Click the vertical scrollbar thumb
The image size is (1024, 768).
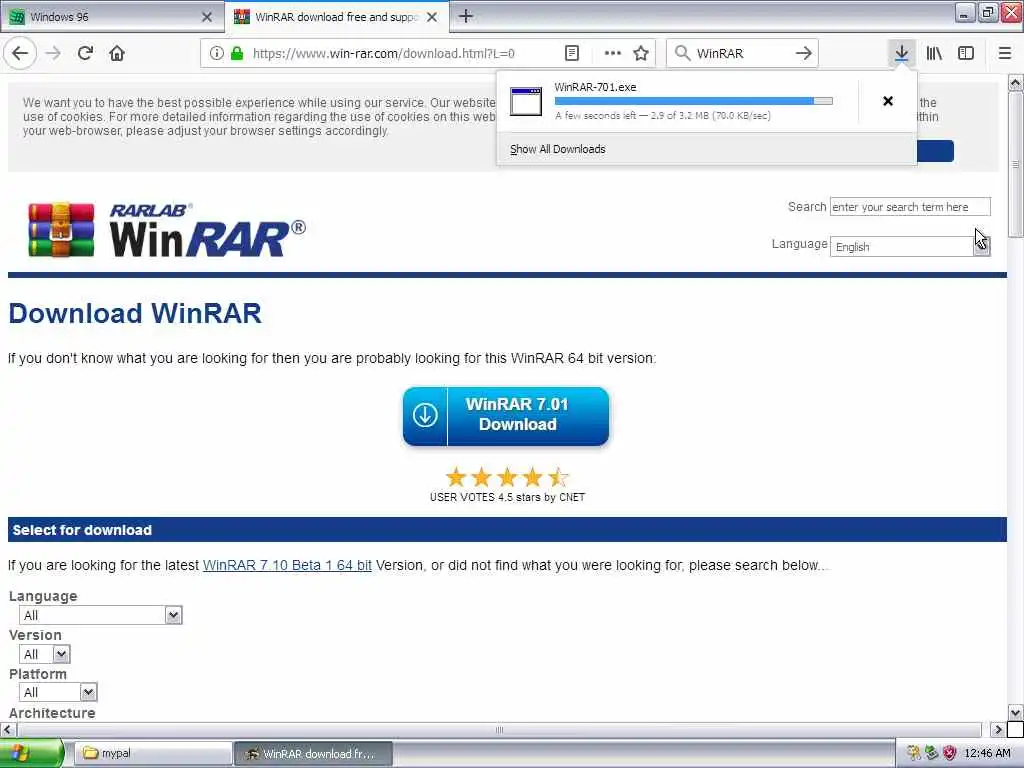1015,163
